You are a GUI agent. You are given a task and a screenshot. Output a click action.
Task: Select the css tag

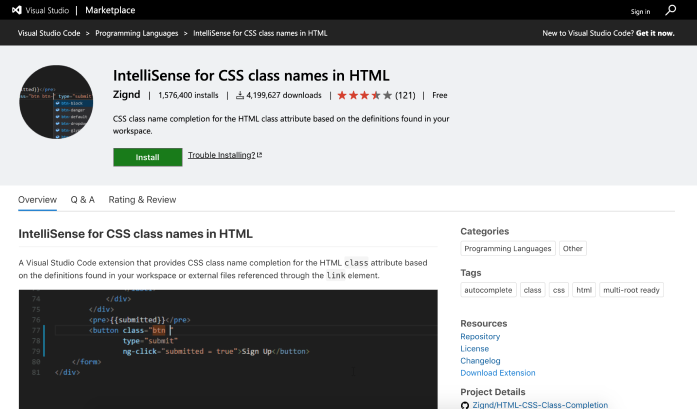coord(559,290)
